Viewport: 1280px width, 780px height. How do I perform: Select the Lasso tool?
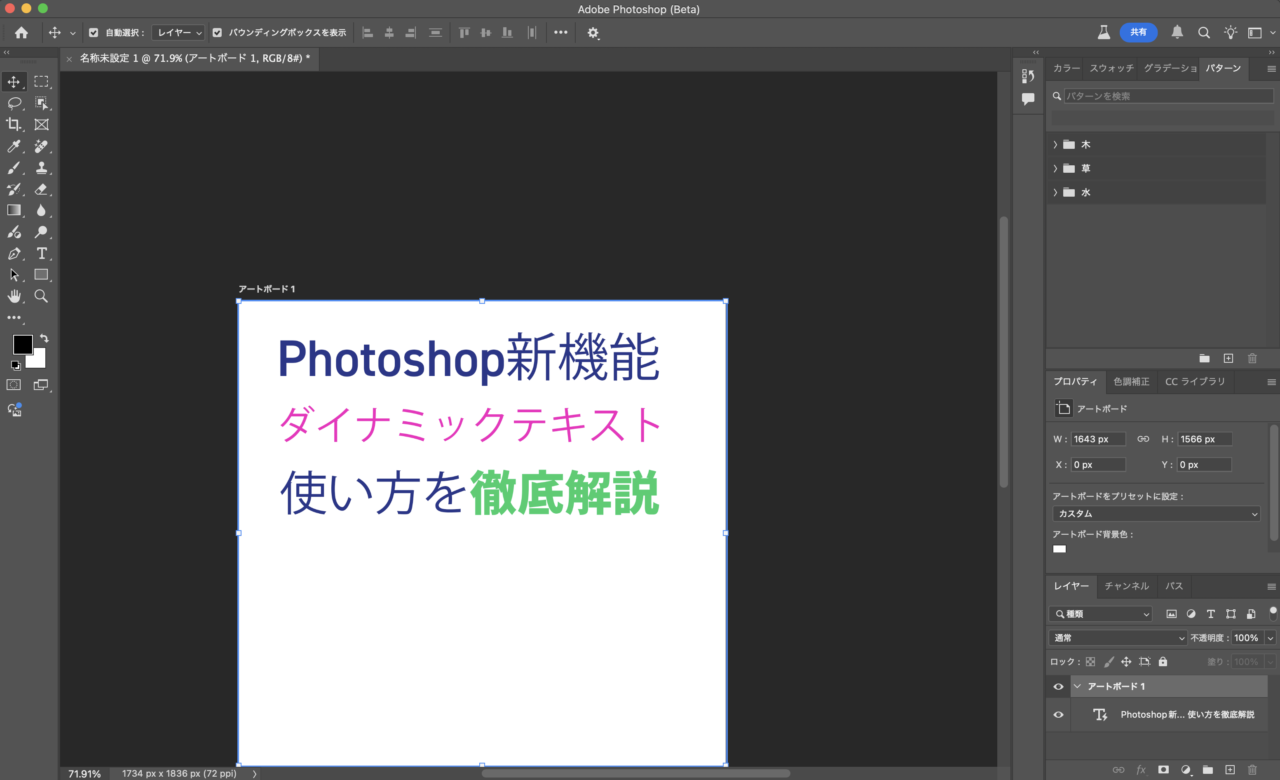pos(14,103)
